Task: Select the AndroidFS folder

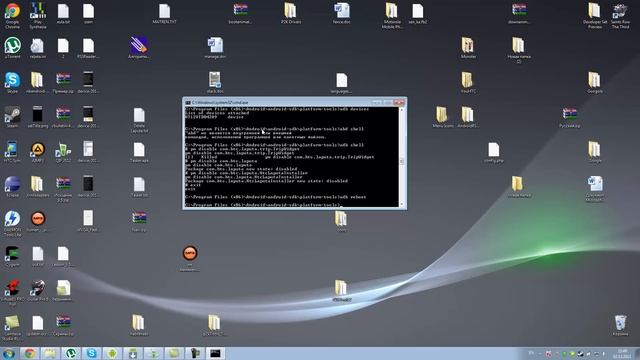Action: 468,117
